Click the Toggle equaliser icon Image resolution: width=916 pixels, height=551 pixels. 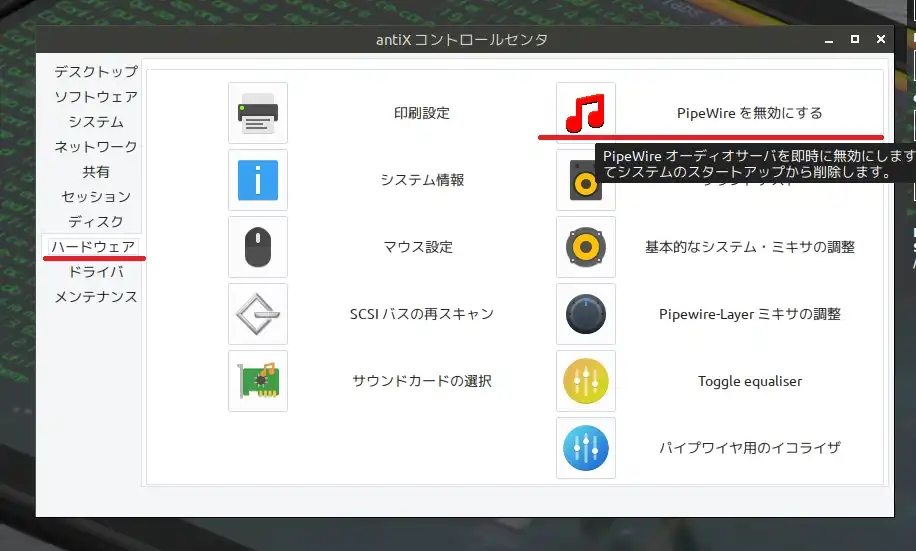pos(585,381)
